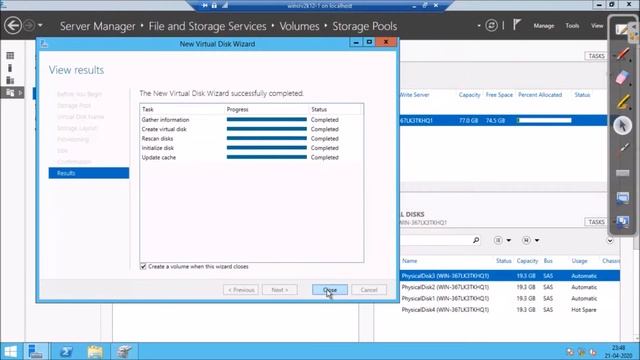
Task: Click the Server Manager back arrow
Action: pyautogui.click(x=13, y=26)
